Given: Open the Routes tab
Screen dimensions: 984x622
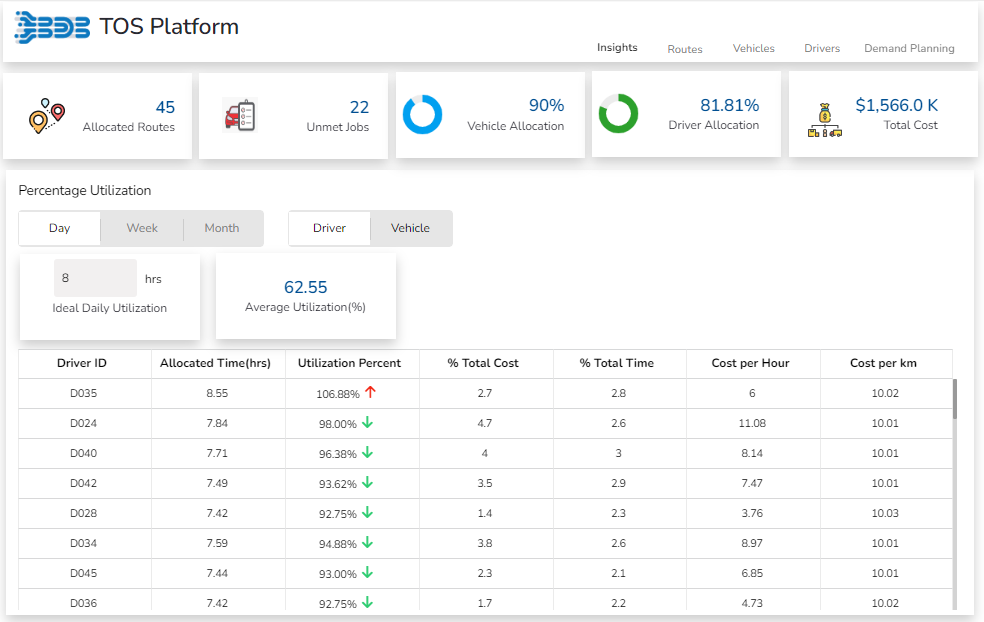Looking at the screenshot, I should 685,49.
